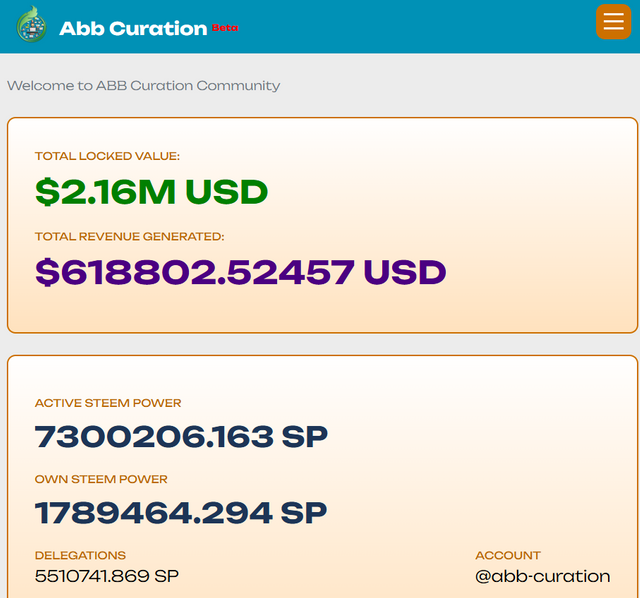Click the $618802.52457 USD revenue figure

(x=240, y=272)
